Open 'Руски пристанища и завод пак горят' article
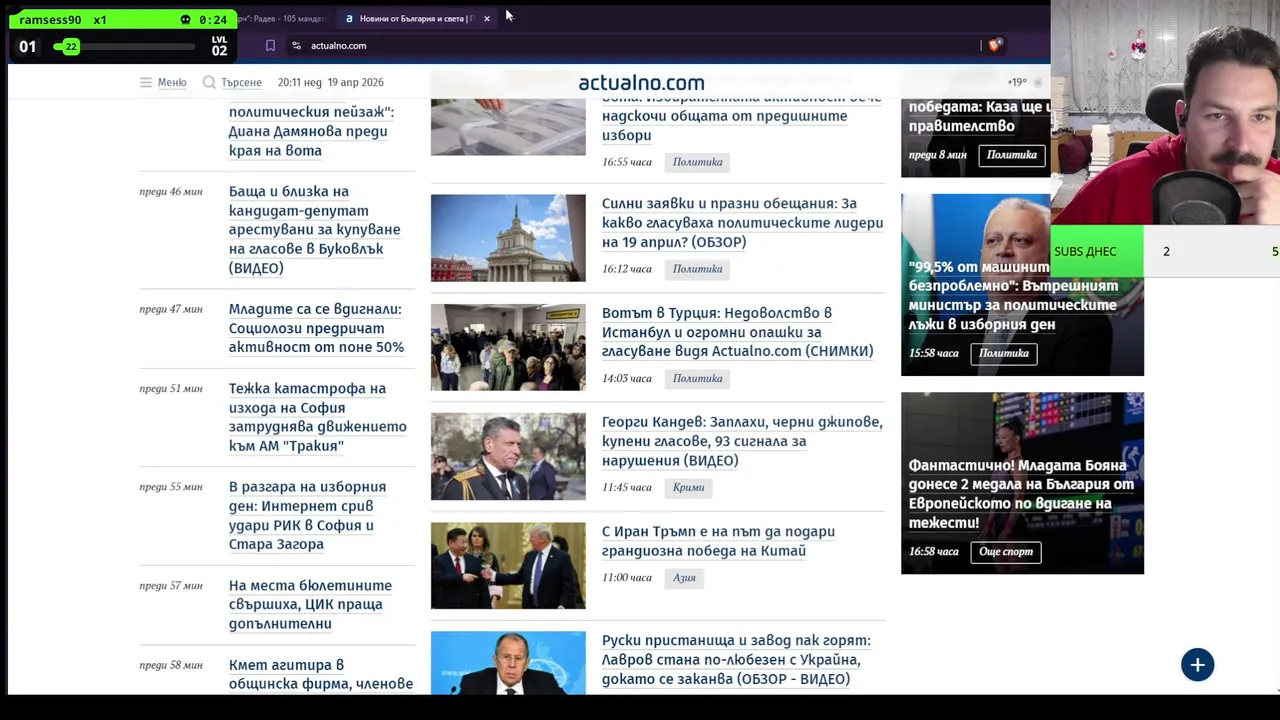Viewport: 1280px width, 720px height. tap(736, 660)
